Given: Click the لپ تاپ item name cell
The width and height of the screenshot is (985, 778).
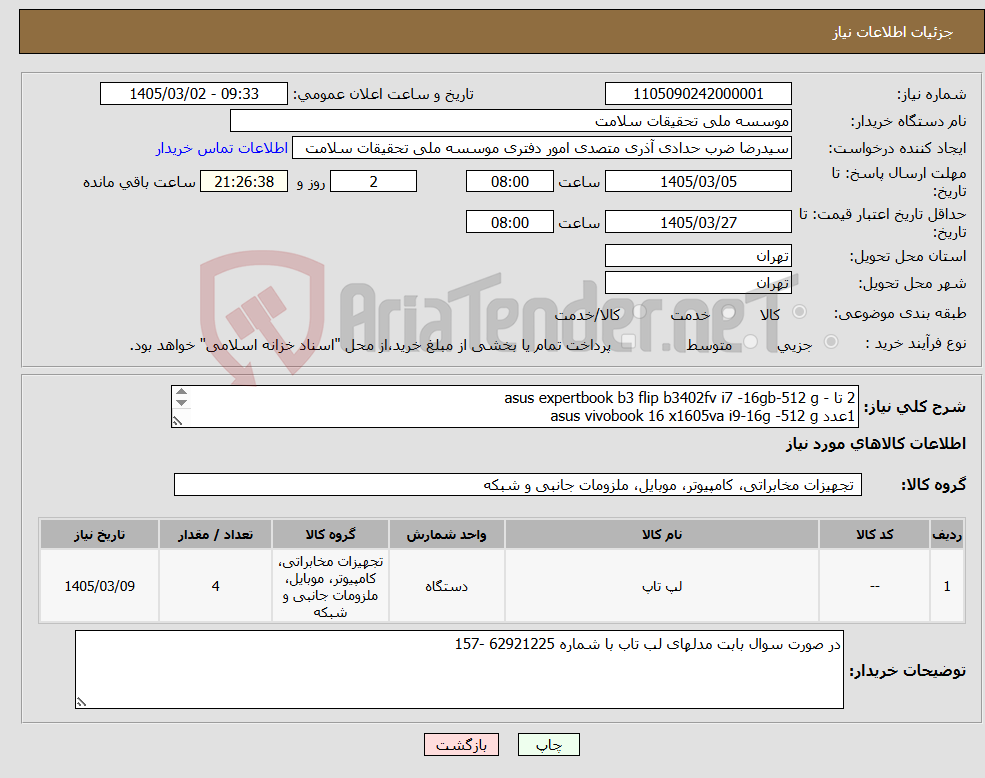Looking at the screenshot, I should (x=661, y=586).
